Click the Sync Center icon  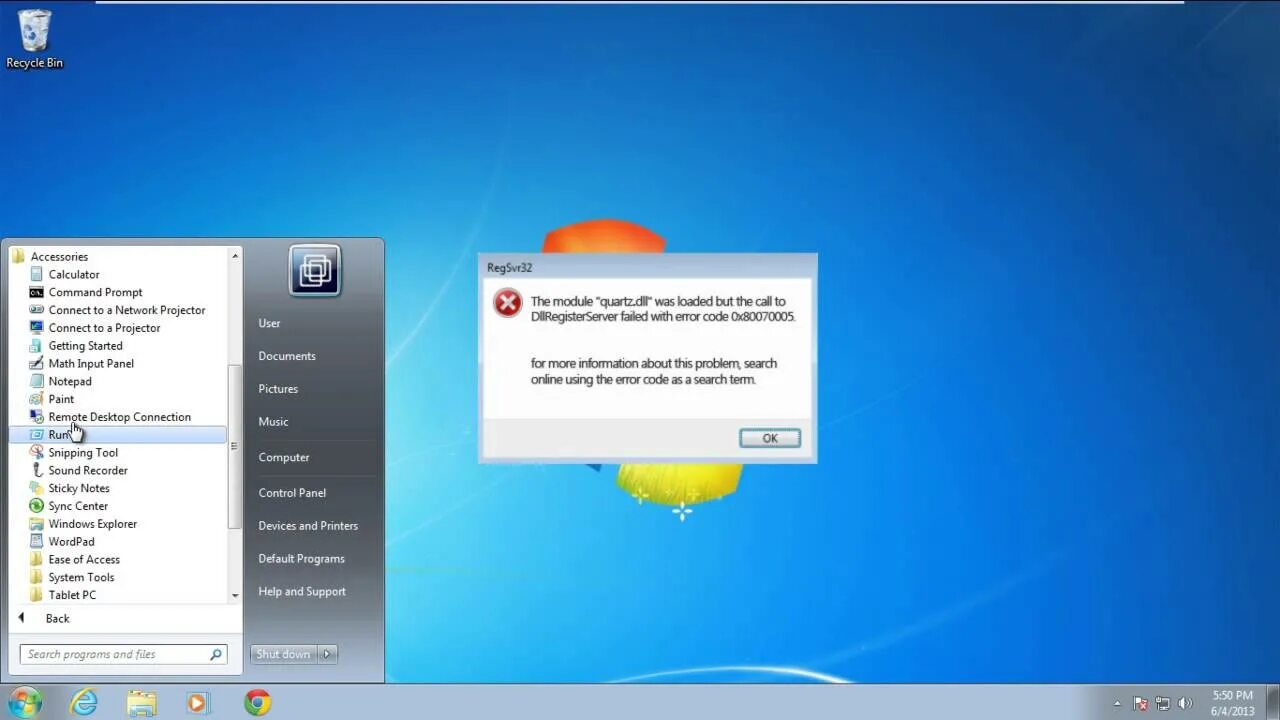pos(37,506)
